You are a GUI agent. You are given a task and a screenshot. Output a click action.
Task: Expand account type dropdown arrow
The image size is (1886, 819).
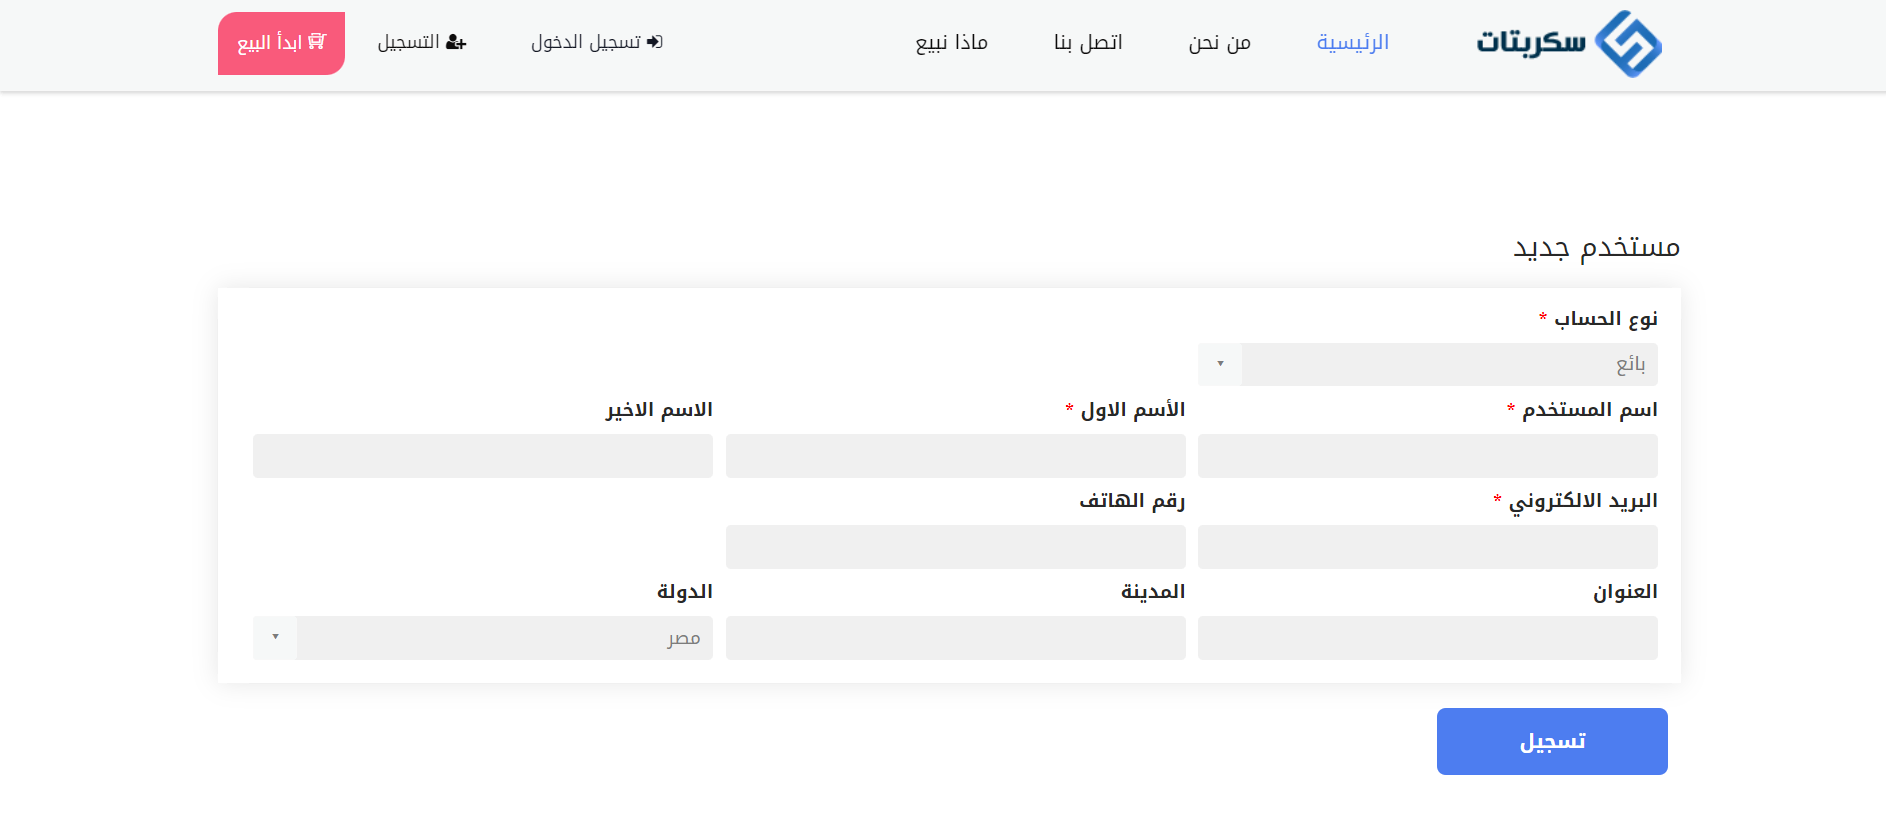point(1220,364)
